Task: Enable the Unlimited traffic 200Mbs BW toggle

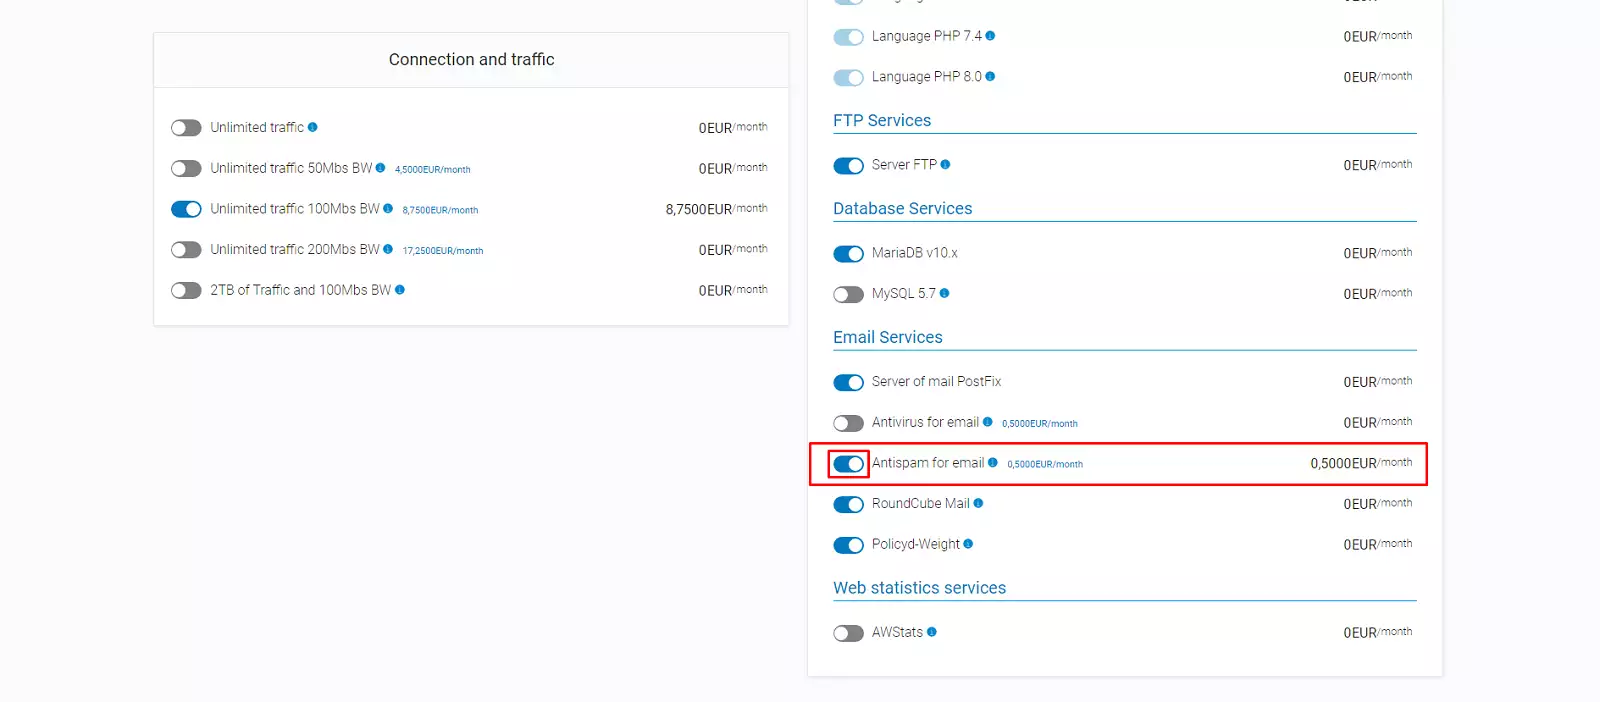Action: pos(186,250)
